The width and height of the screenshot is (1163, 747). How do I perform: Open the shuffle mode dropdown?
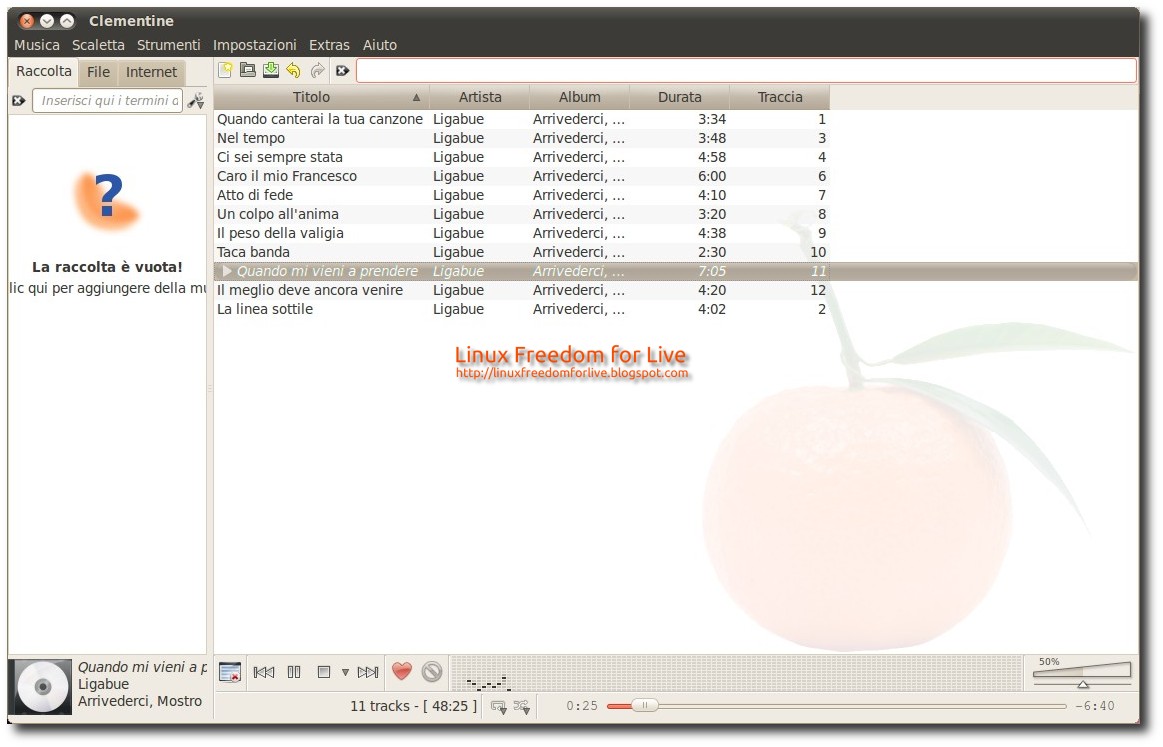coord(522,707)
